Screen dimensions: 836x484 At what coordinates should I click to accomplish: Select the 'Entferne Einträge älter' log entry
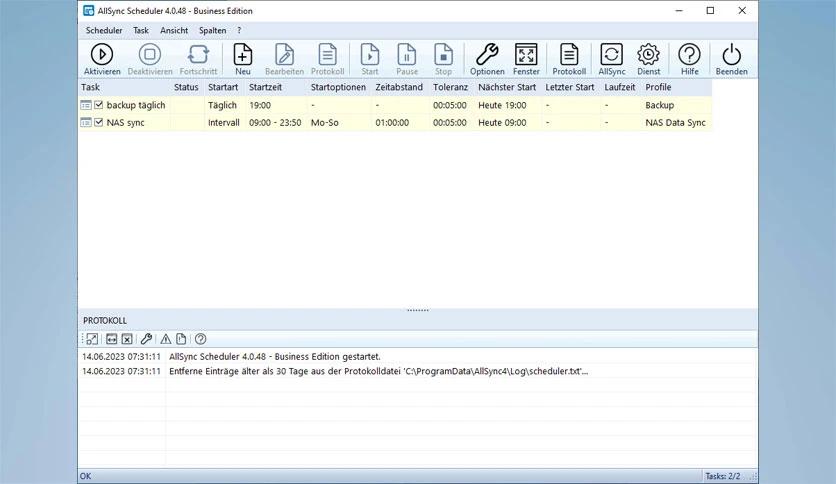click(x=417, y=371)
